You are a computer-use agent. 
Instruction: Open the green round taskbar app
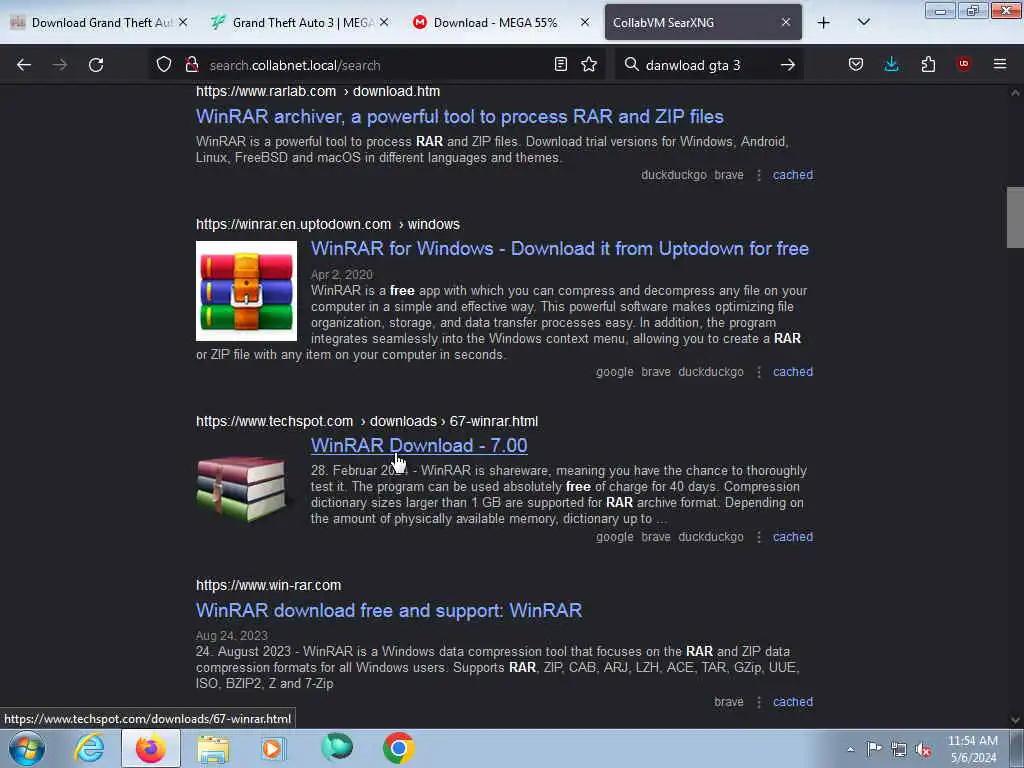point(337,748)
